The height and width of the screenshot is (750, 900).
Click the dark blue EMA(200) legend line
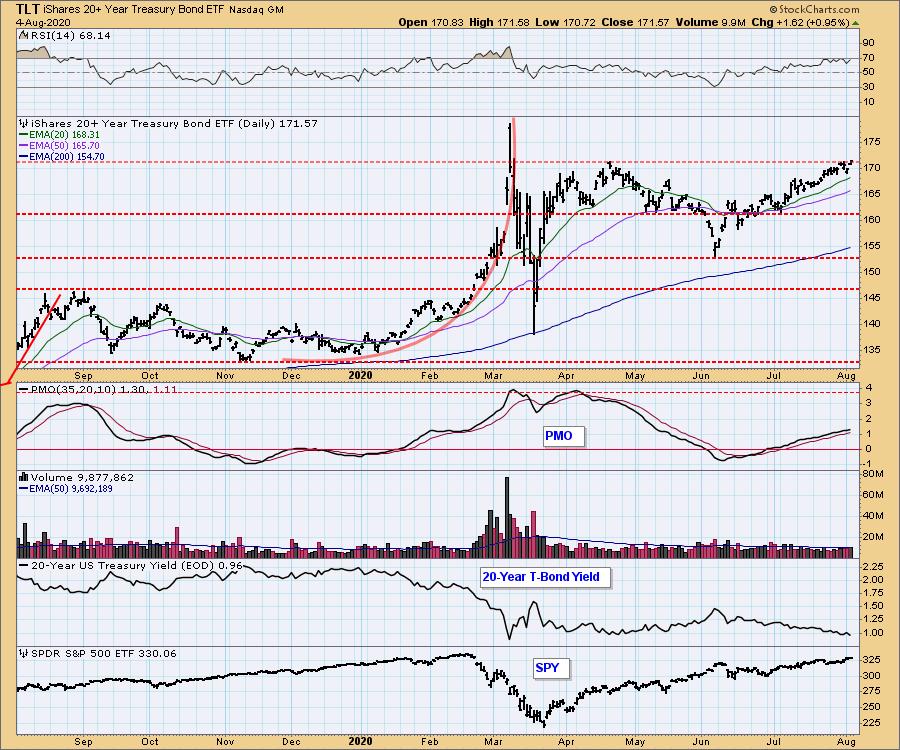24,157
